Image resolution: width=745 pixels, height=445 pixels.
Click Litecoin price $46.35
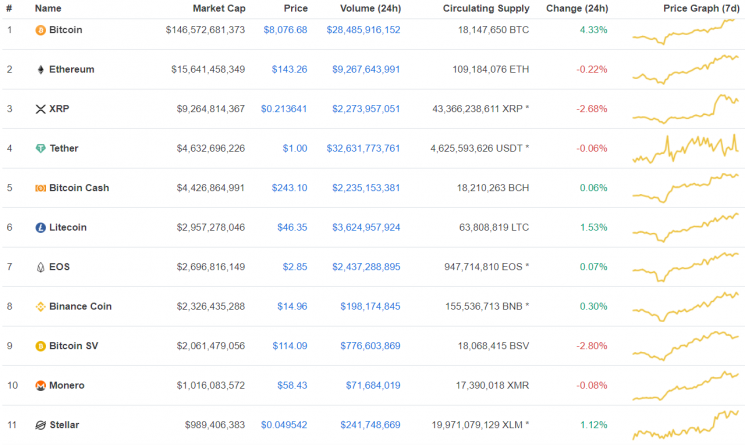click(292, 227)
